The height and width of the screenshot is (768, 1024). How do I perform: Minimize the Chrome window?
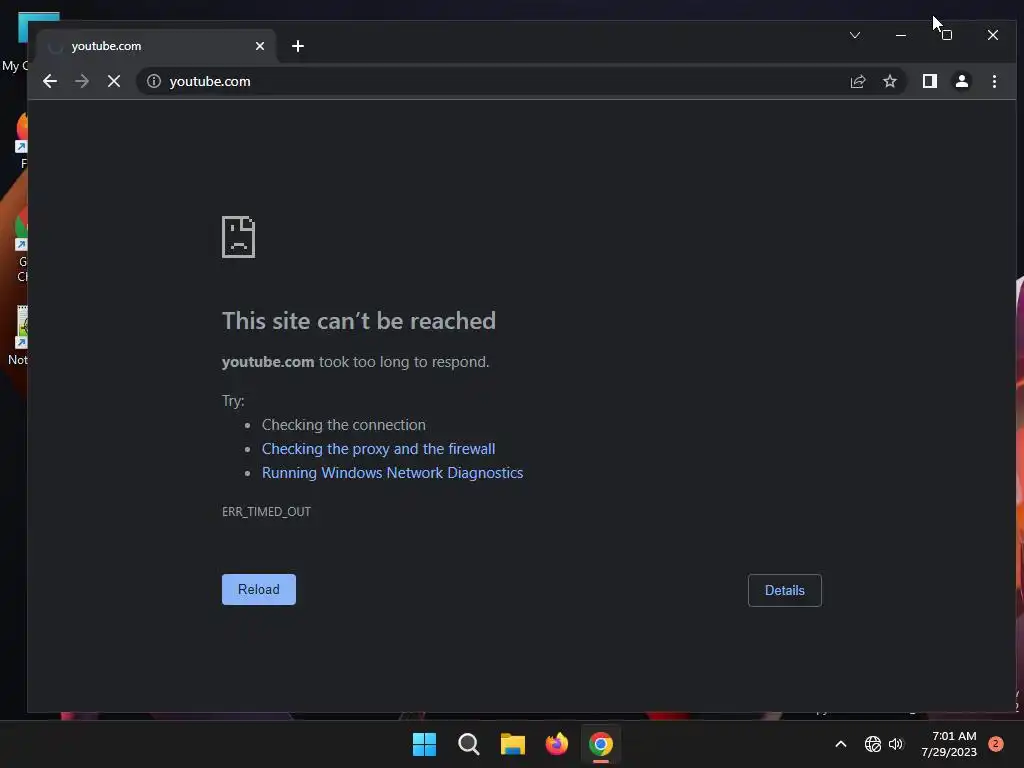coord(901,35)
